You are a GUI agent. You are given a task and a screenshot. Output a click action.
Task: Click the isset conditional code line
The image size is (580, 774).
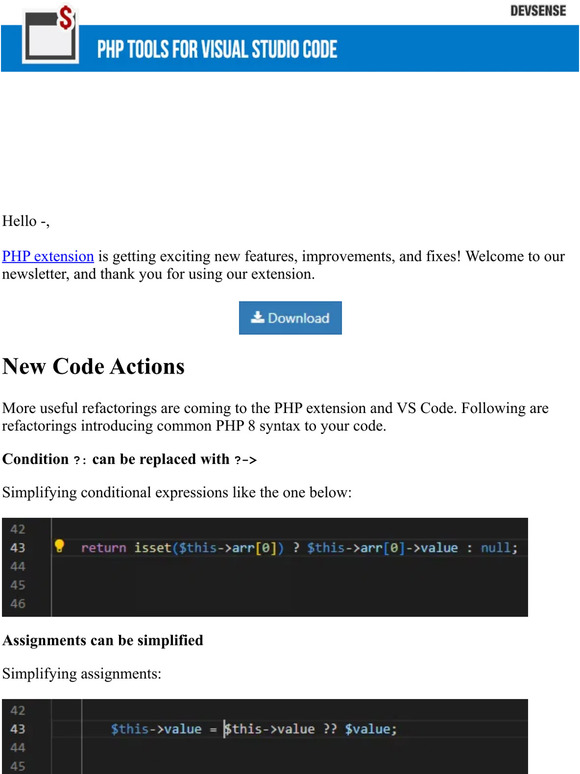click(299, 548)
